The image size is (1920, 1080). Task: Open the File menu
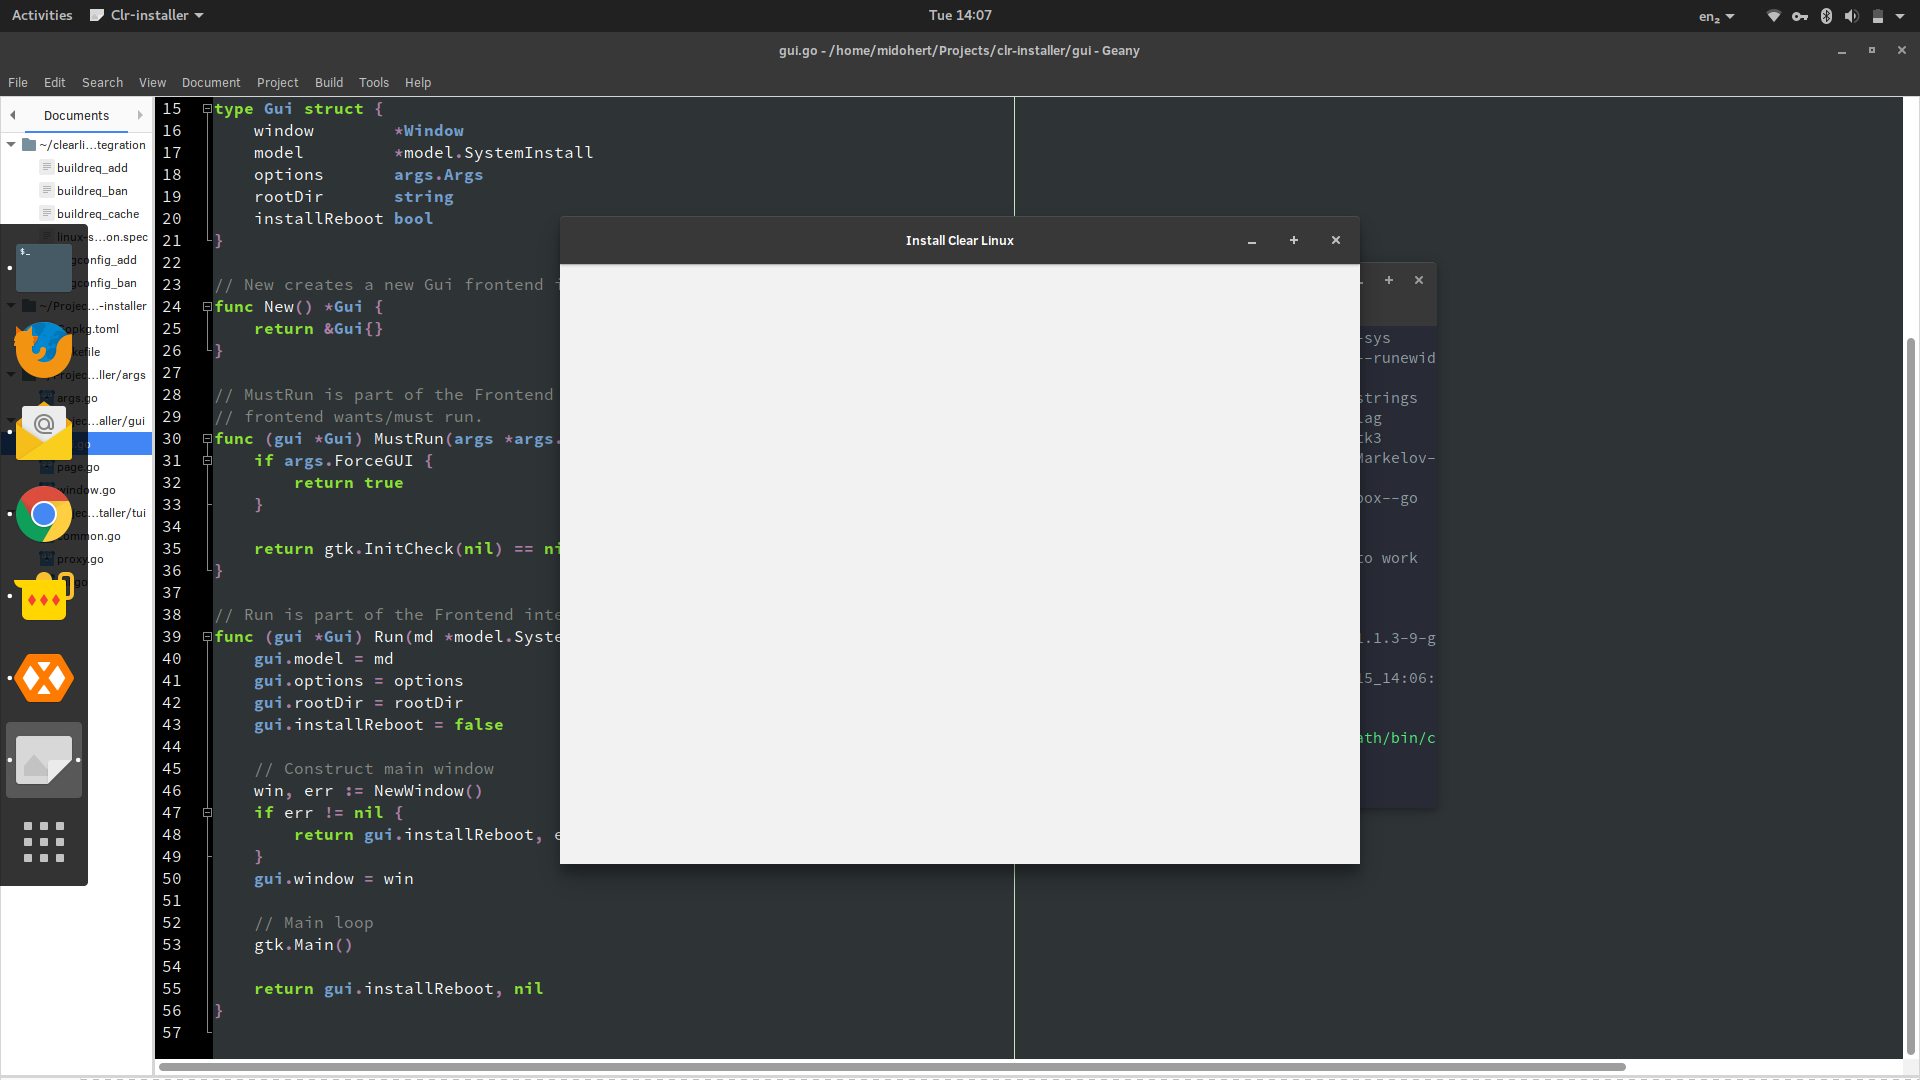[18, 83]
